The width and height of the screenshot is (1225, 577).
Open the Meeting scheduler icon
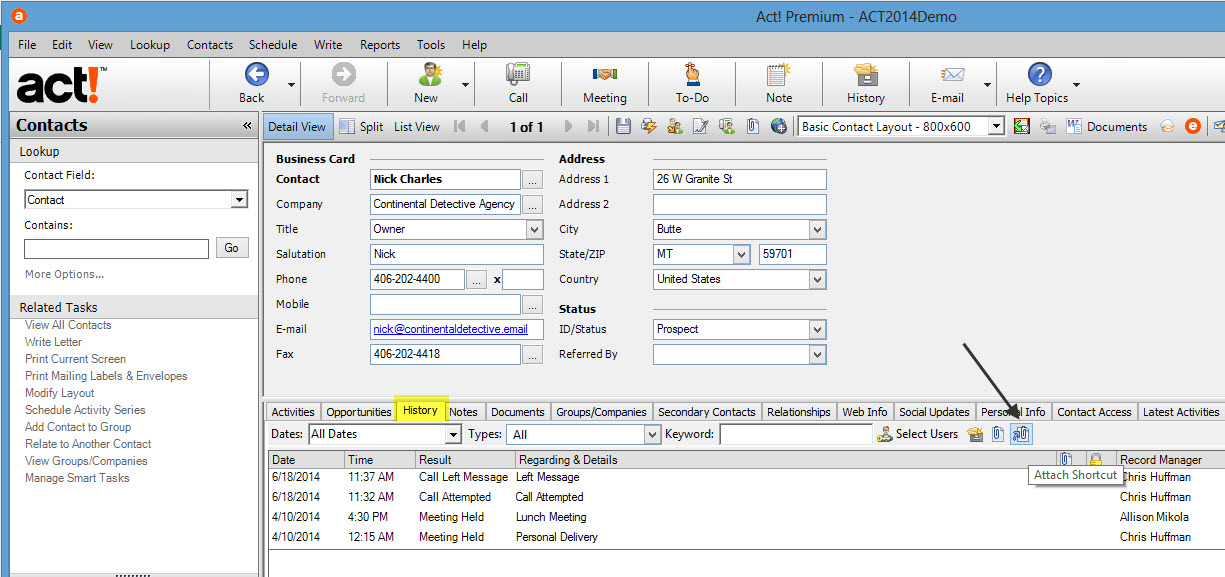coord(604,82)
